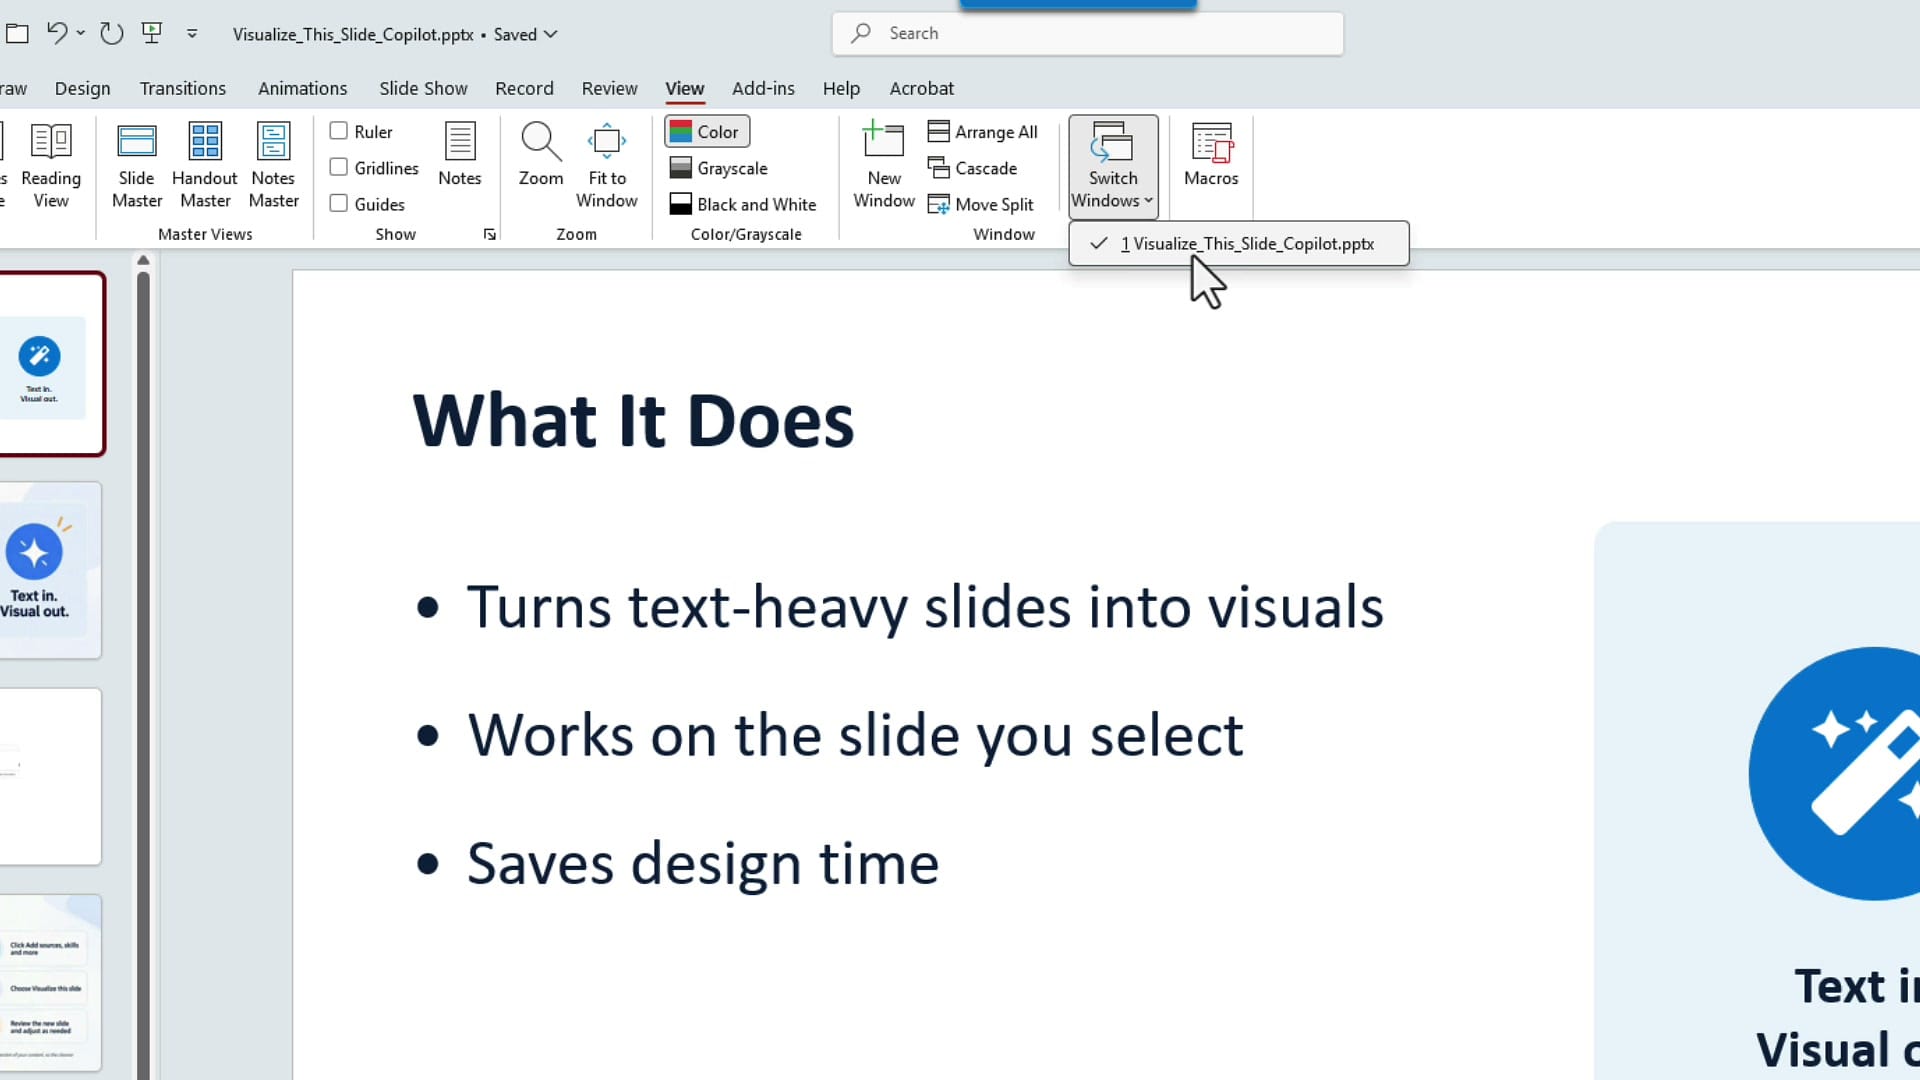Click Fit to Window
Viewport: 1920px width, 1080px height.
point(607,165)
